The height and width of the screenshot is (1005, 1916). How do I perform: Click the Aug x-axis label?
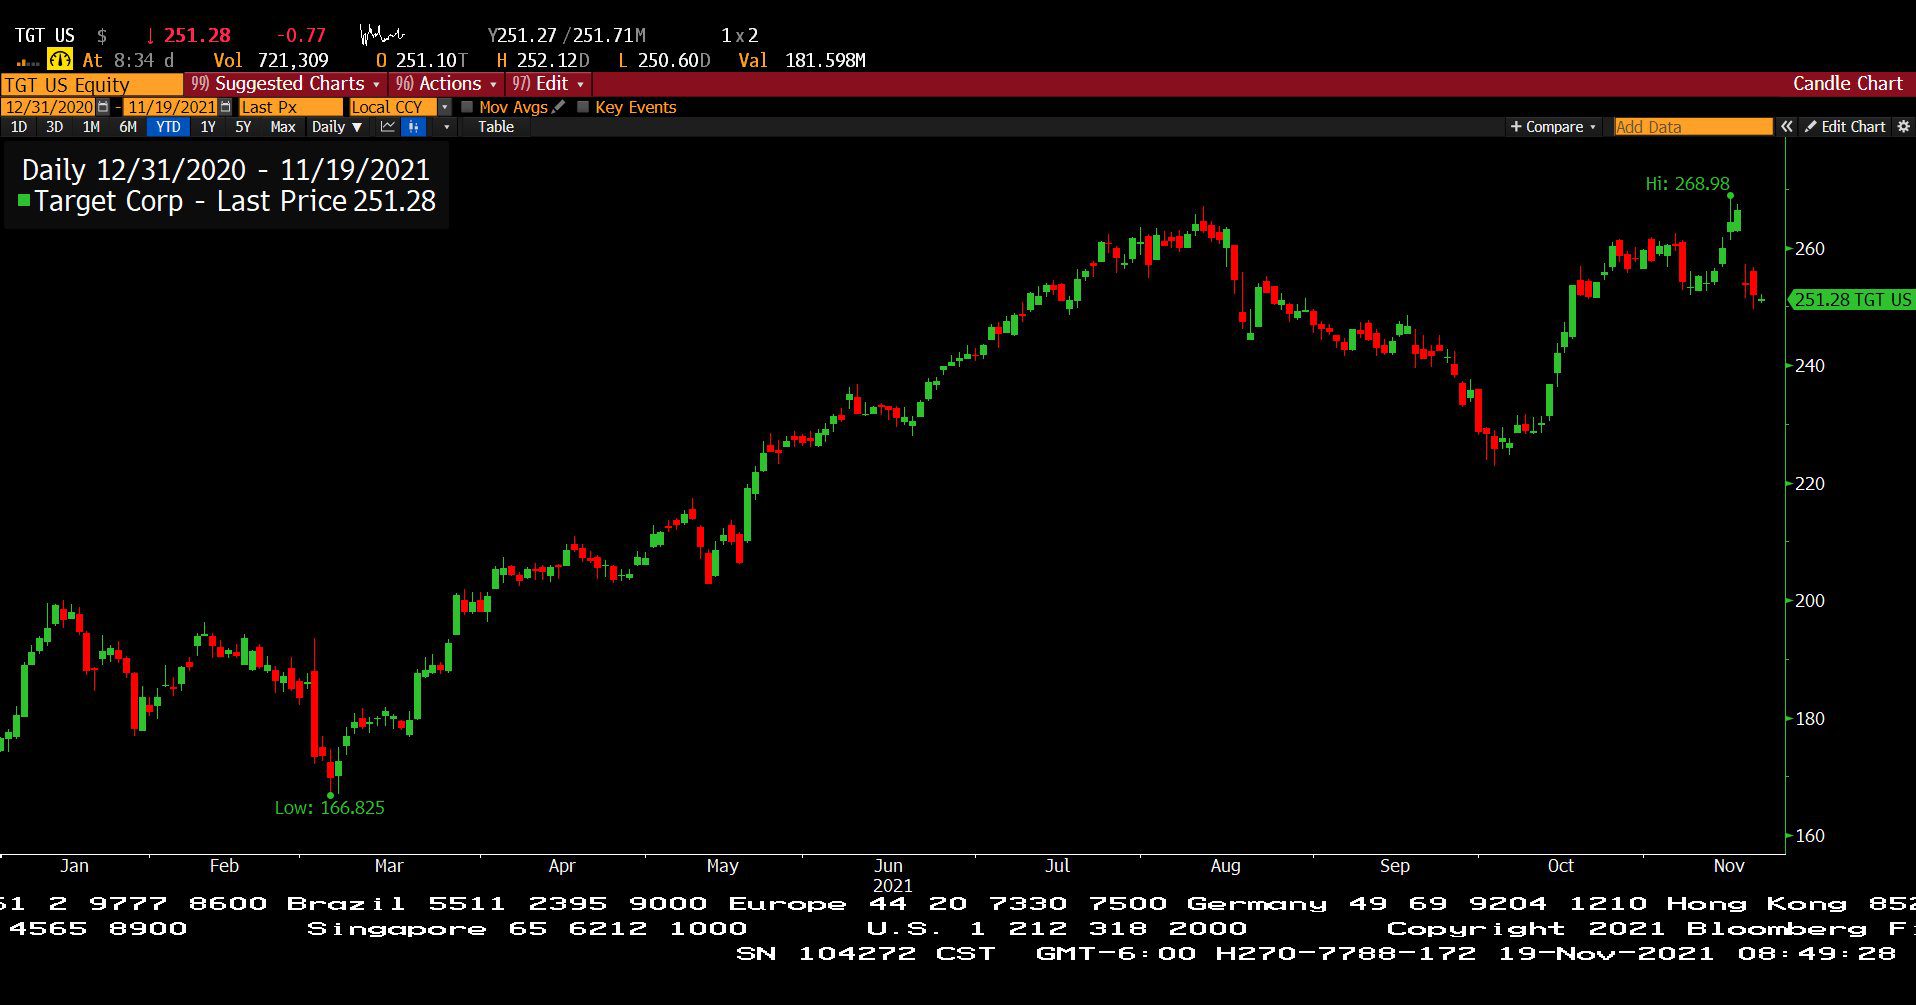pos(1225,866)
